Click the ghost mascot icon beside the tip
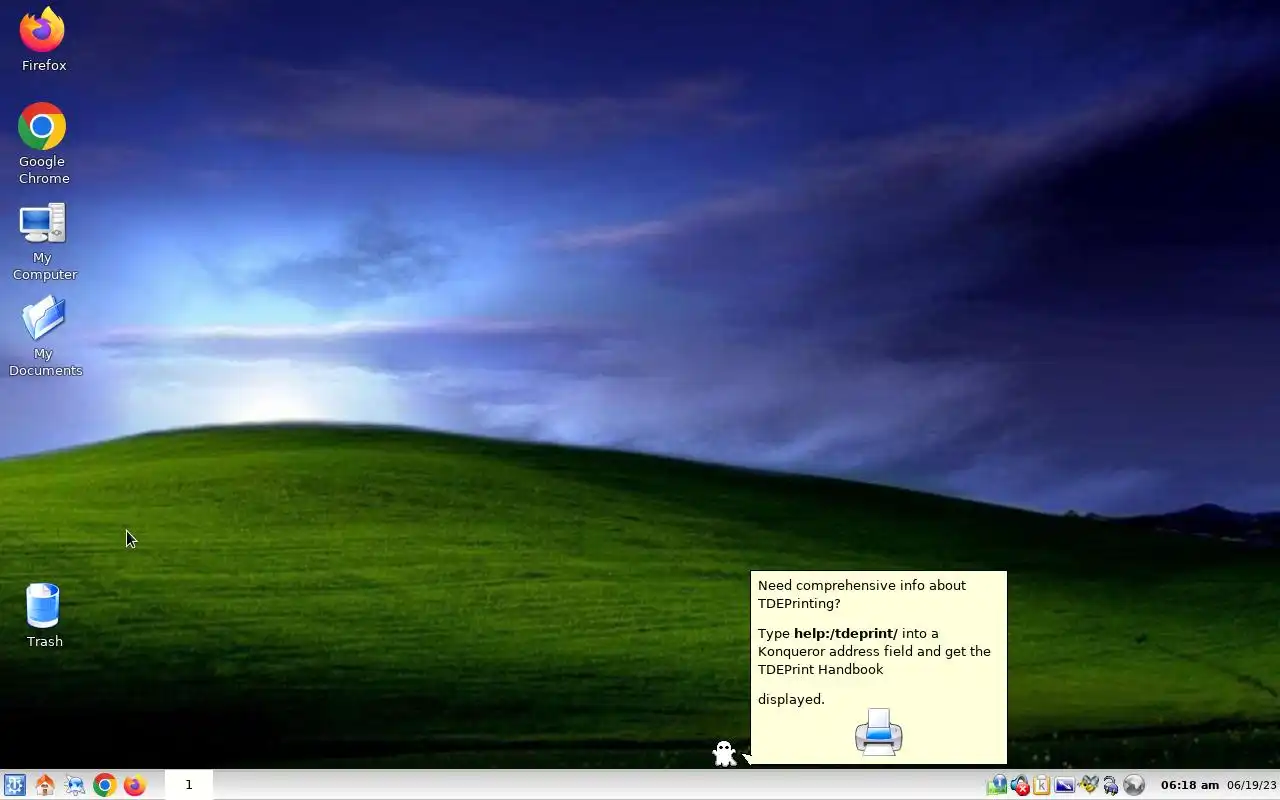1280x800 pixels. pyautogui.click(x=724, y=753)
